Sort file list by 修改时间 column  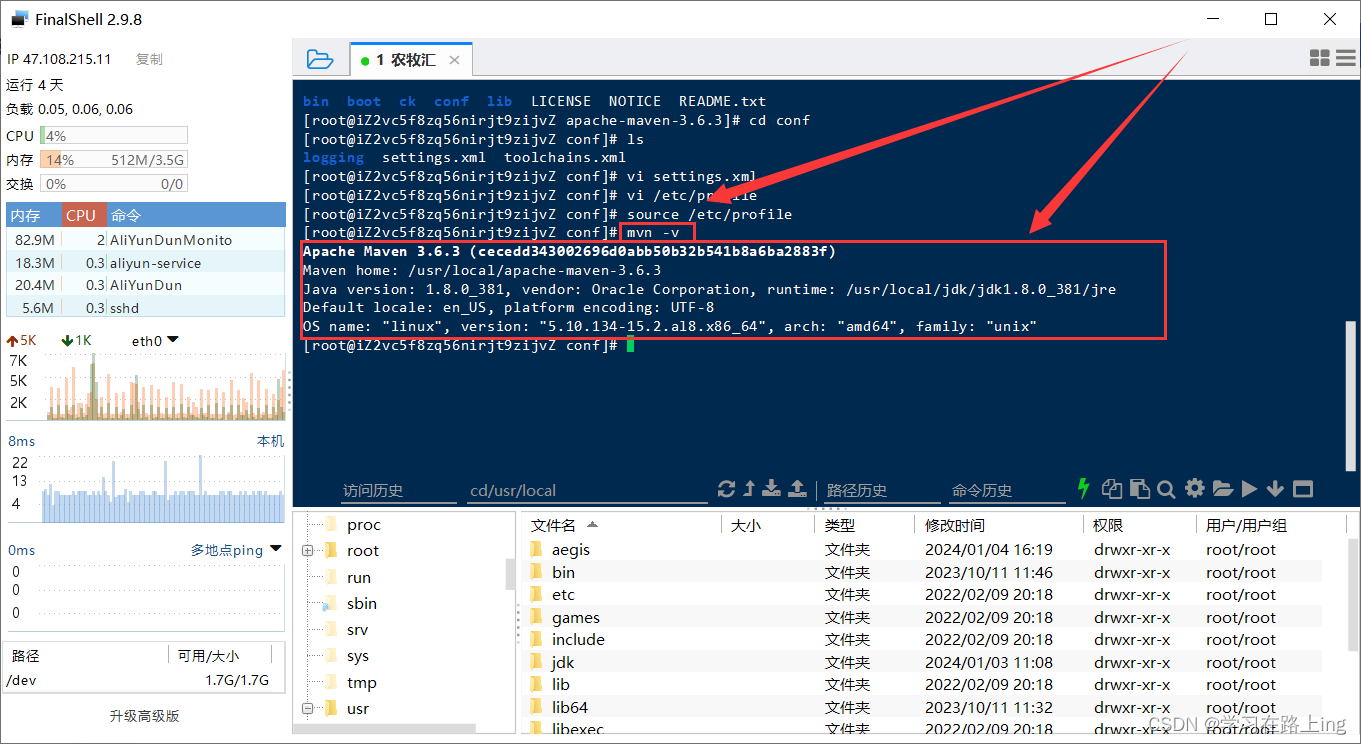[x=998, y=524]
